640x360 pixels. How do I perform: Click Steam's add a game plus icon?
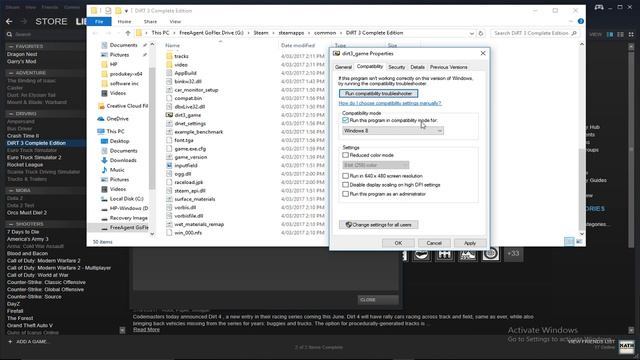(10, 342)
